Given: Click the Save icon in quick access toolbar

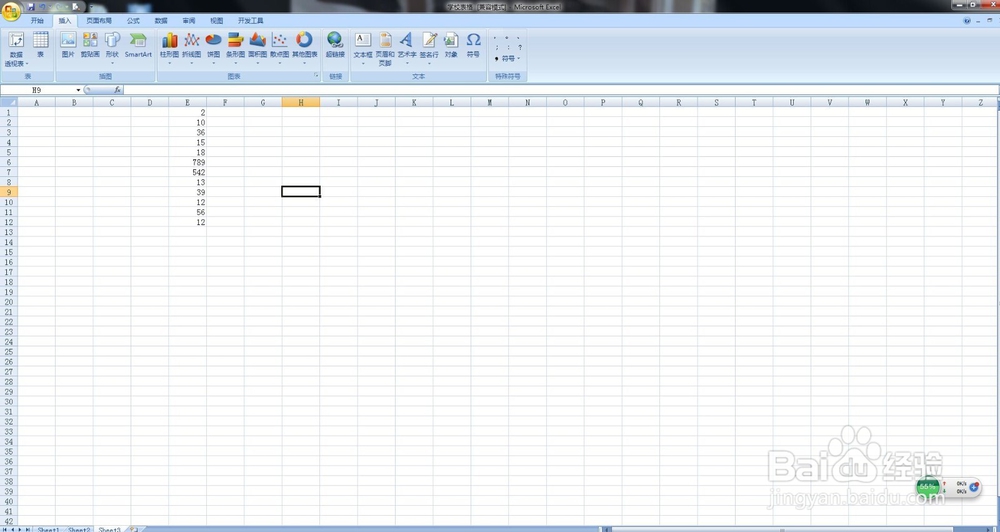Looking at the screenshot, I should (x=31, y=7).
